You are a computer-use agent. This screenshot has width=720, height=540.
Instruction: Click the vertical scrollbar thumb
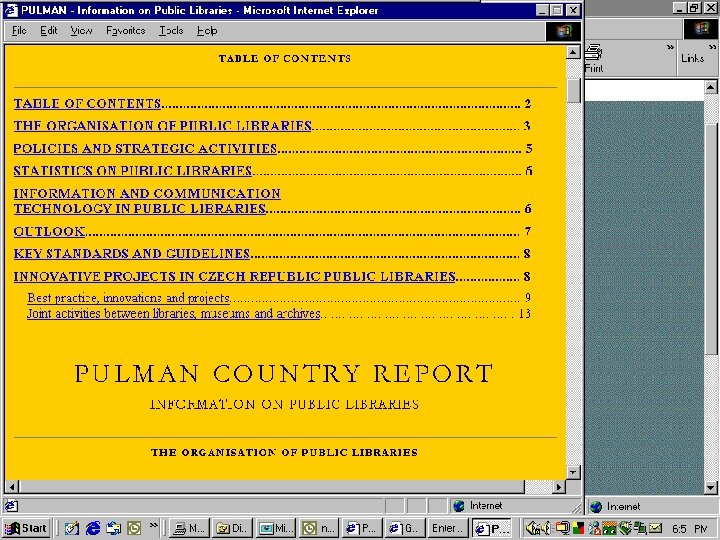tap(574, 91)
